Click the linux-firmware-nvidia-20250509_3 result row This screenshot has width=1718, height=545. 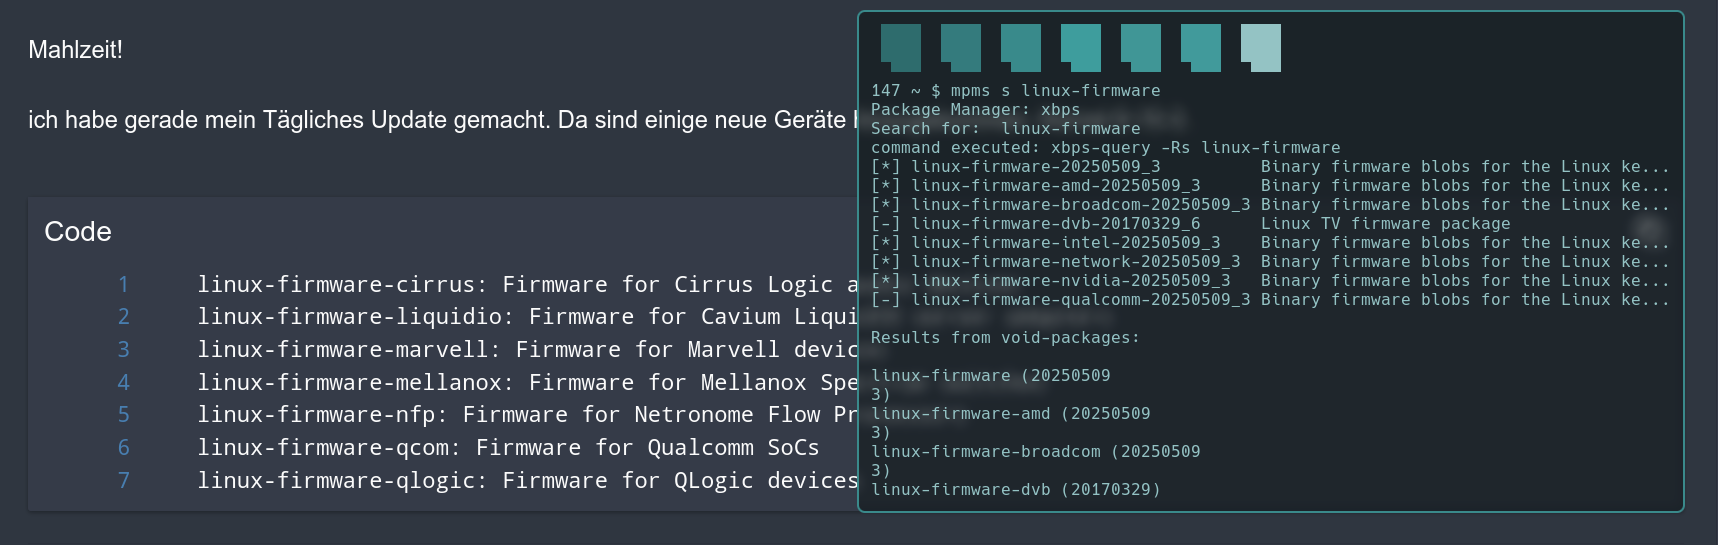[1070, 281]
